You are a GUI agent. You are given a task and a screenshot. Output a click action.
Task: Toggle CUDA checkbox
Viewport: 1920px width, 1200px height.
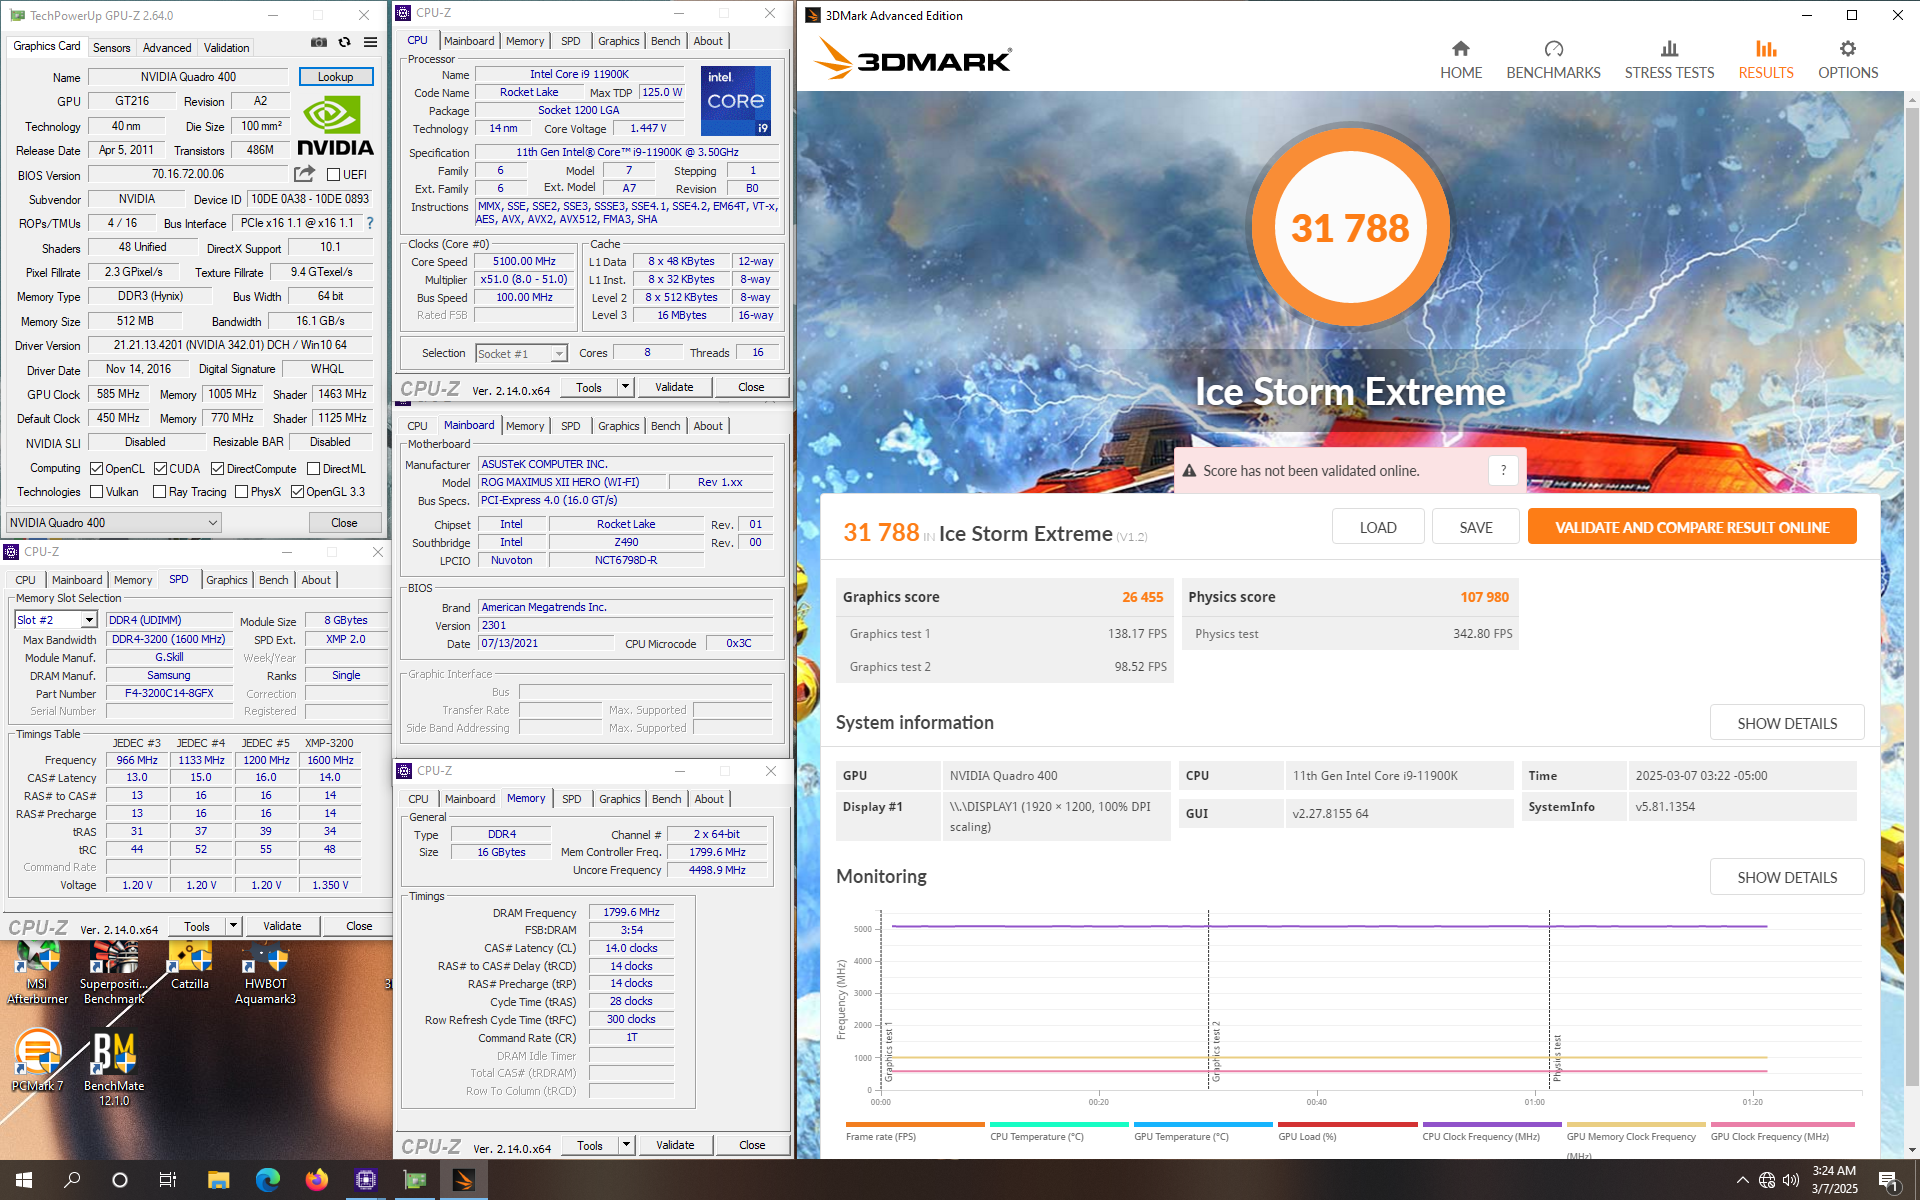click(x=160, y=468)
